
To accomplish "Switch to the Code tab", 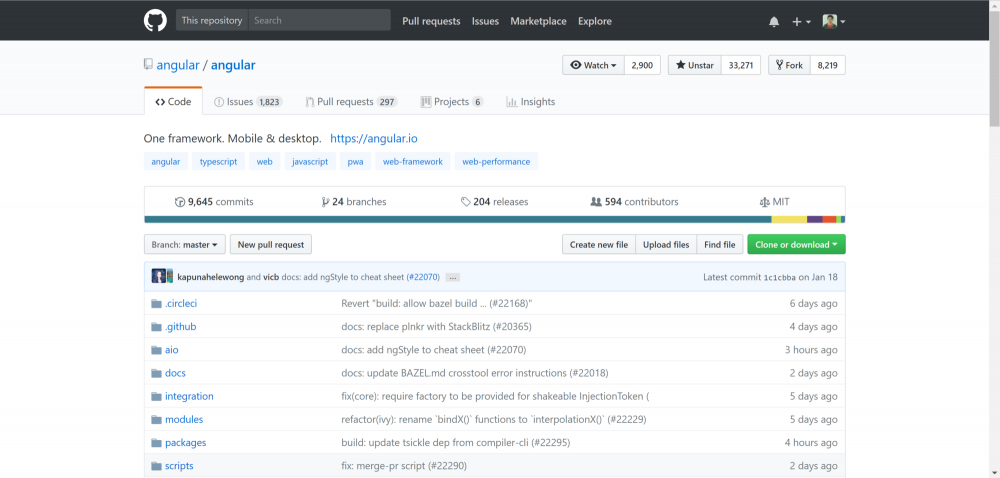I will coord(173,102).
